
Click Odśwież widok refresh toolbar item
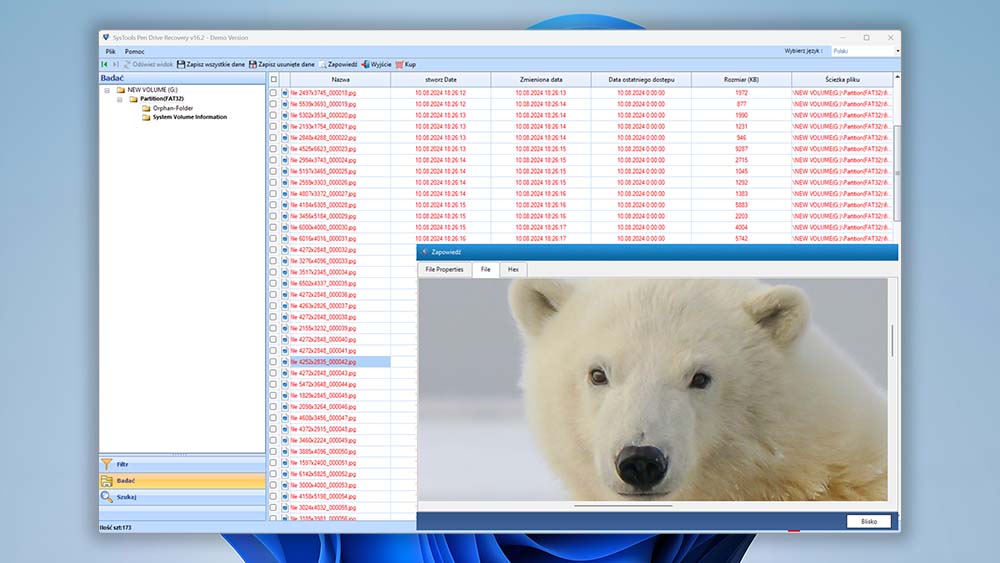[x=148, y=64]
